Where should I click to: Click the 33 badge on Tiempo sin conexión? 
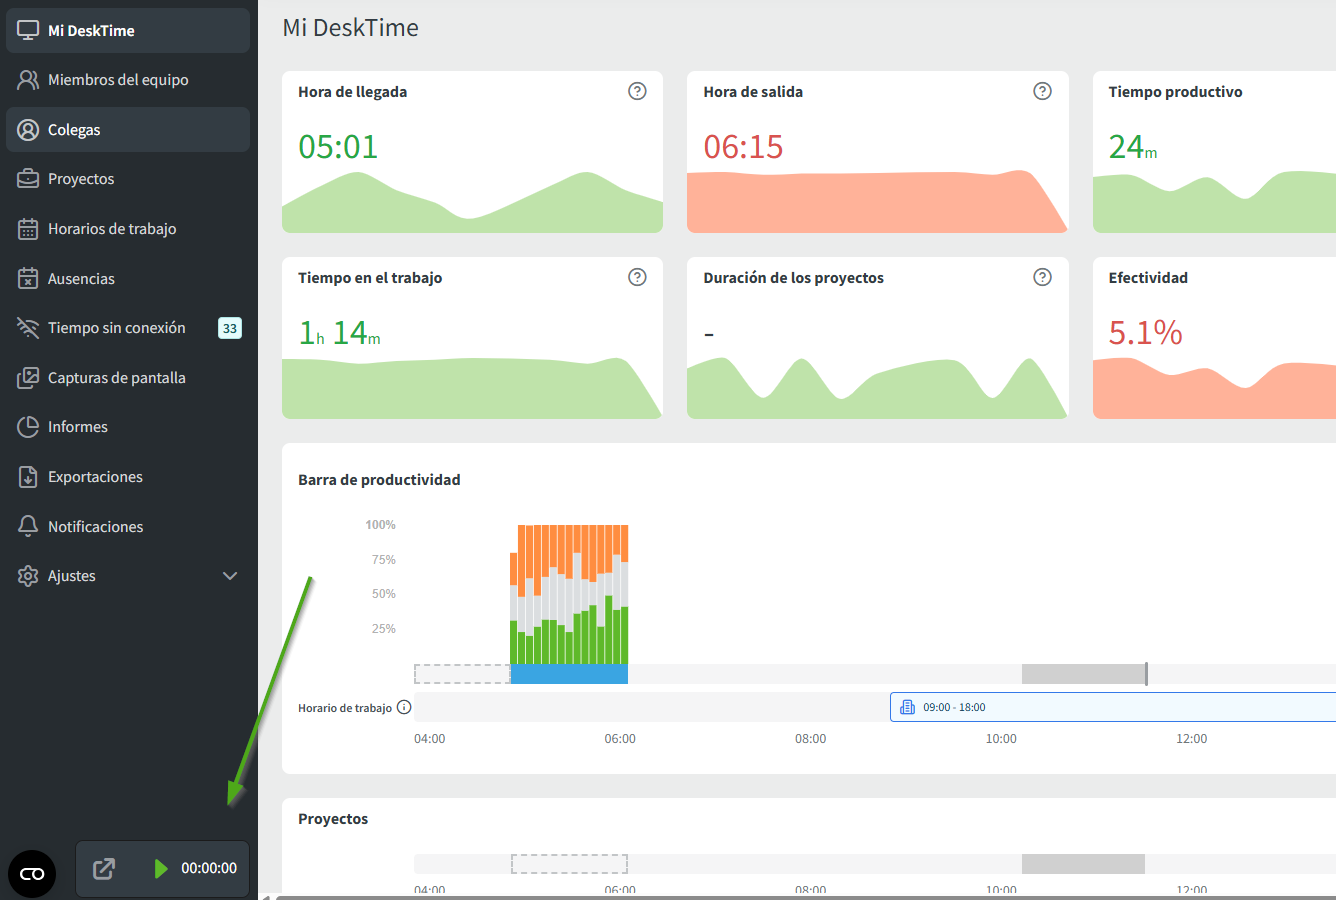[230, 328]
